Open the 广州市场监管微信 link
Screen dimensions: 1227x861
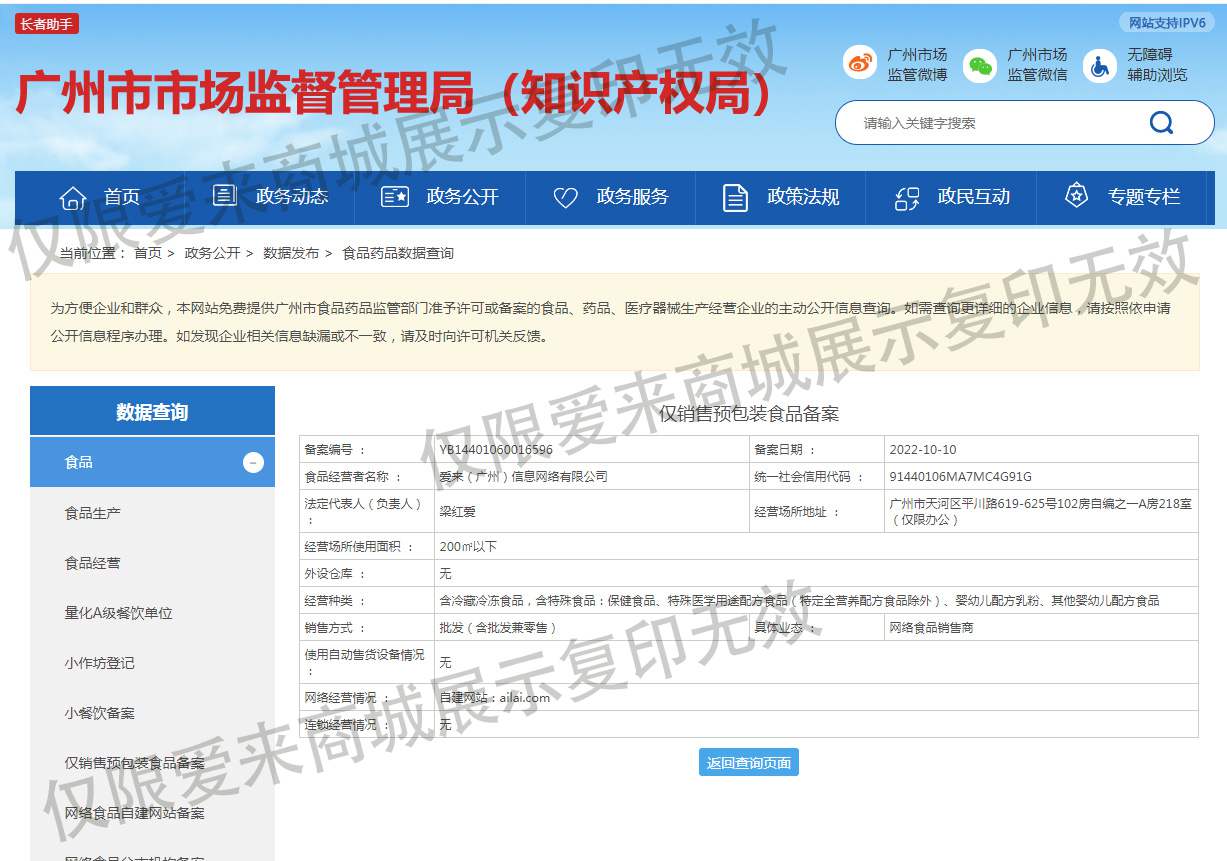1037,65
